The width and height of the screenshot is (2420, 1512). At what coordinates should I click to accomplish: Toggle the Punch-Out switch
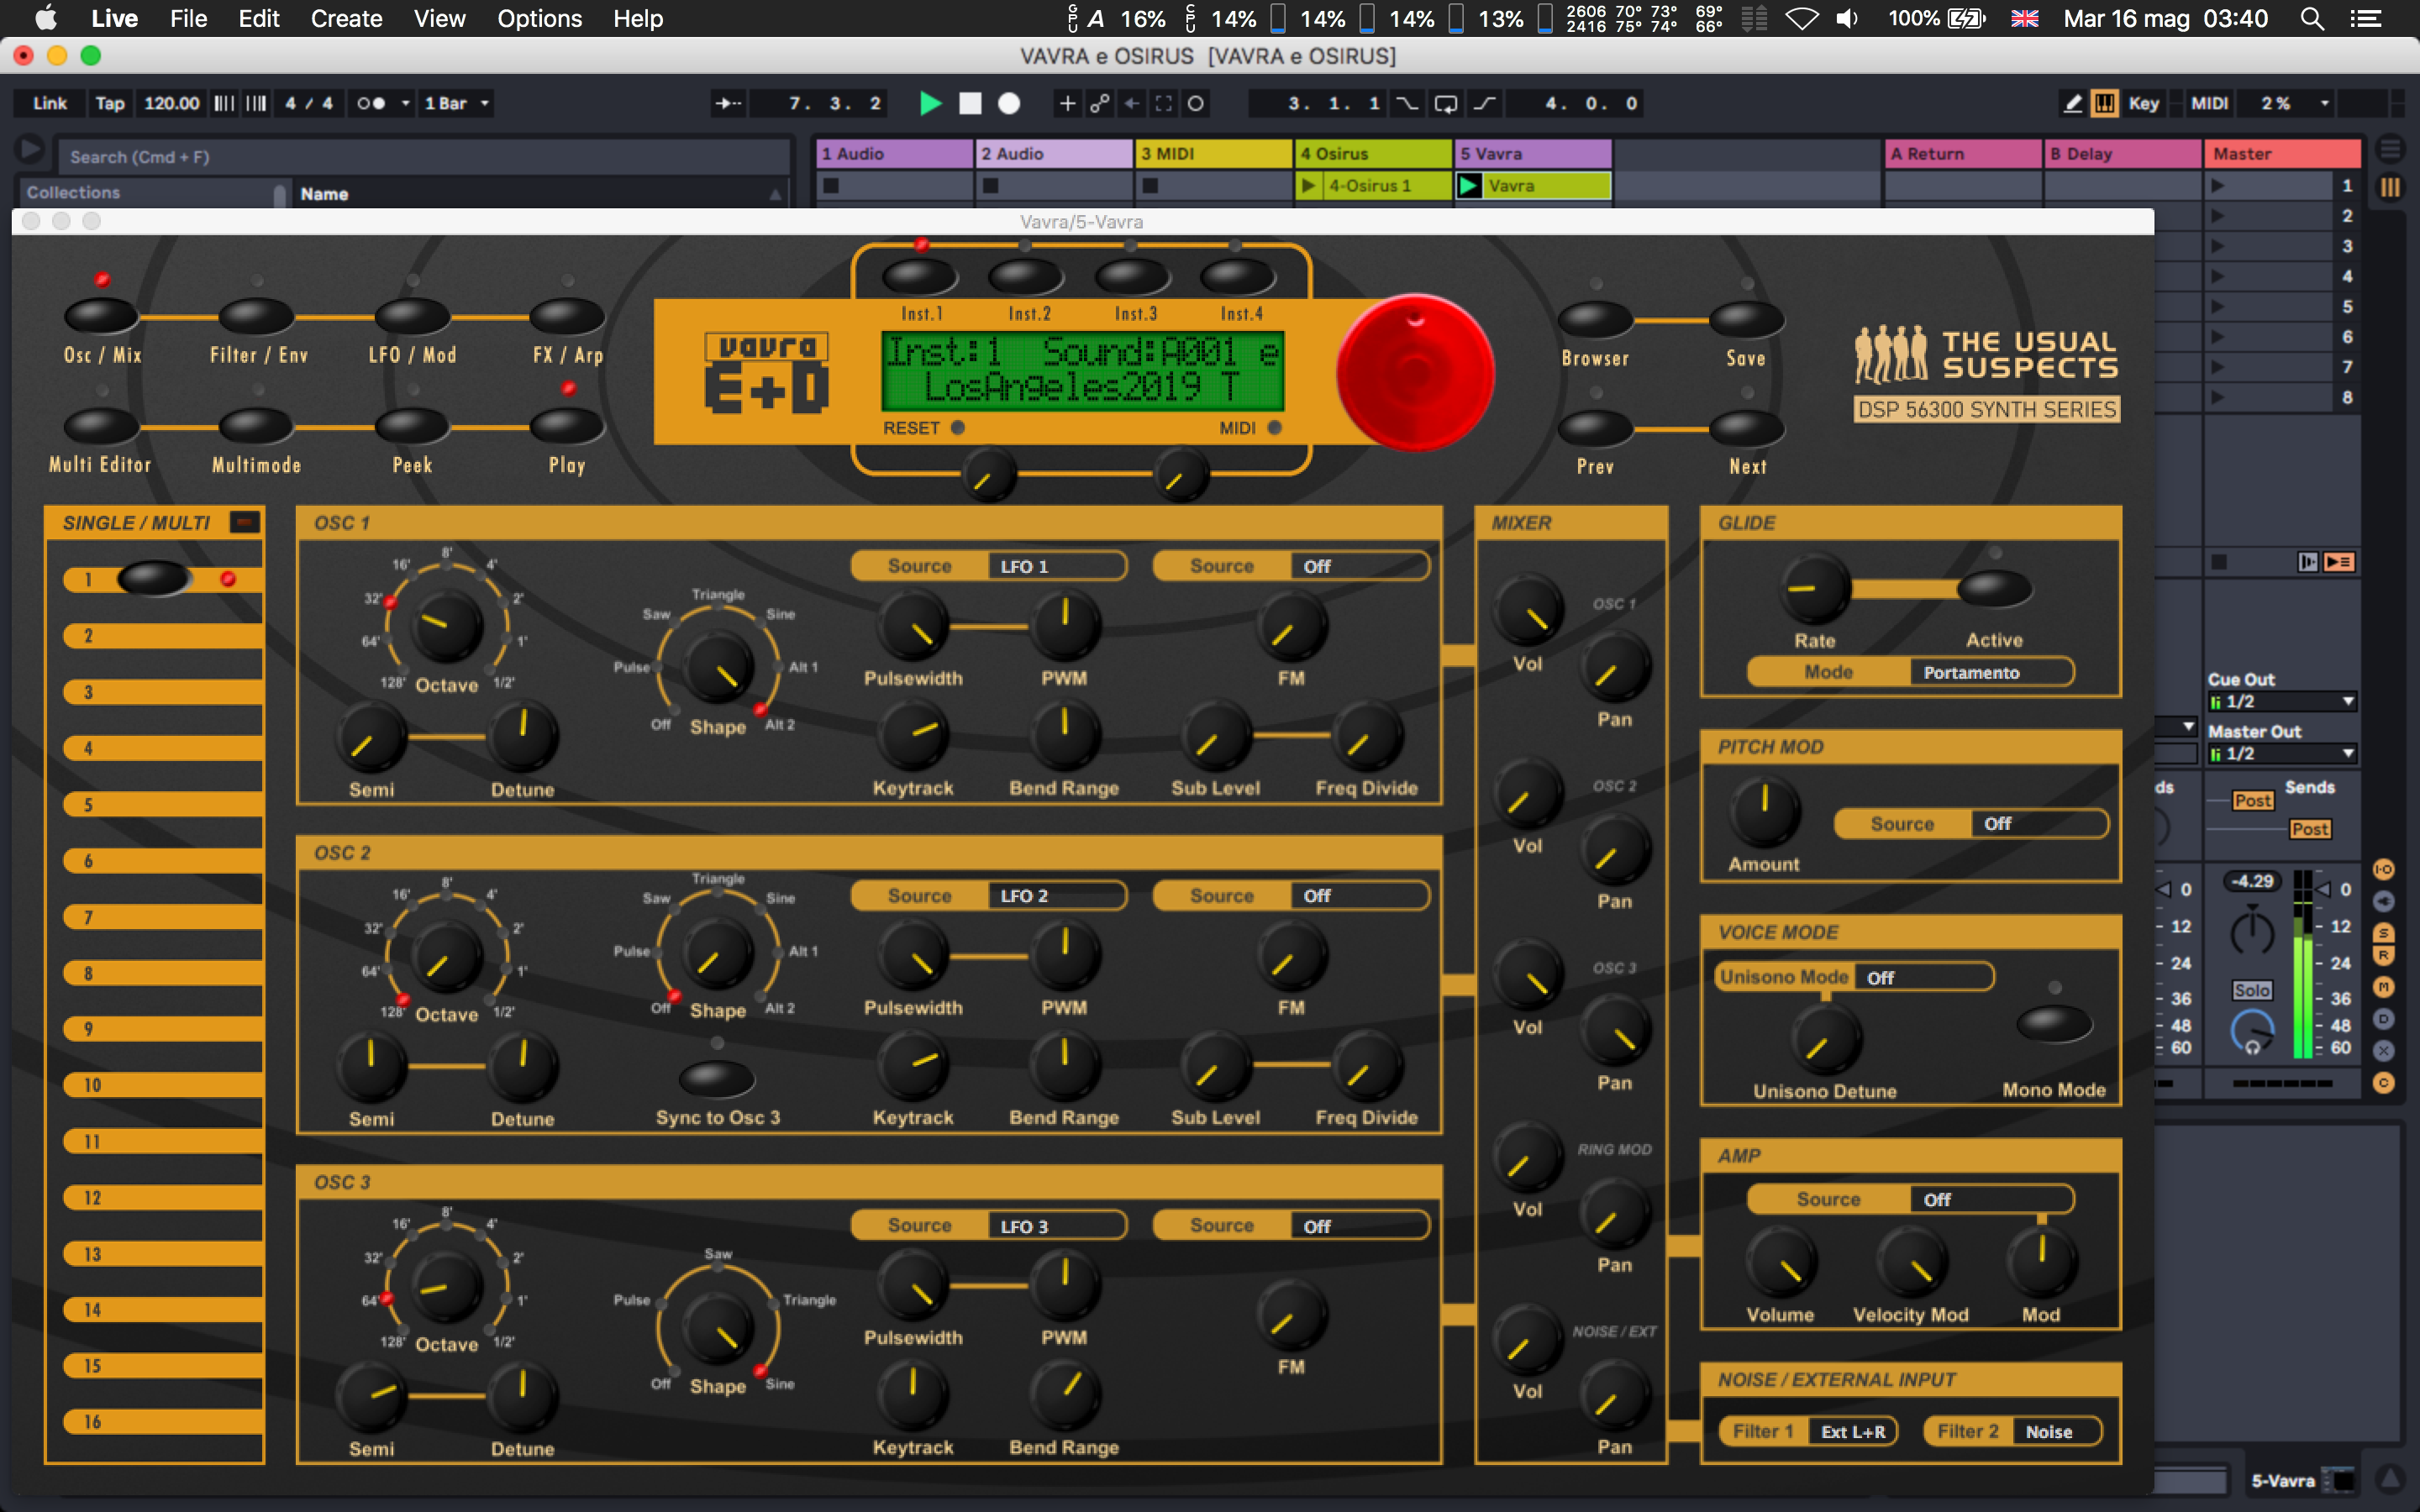(1485, 103)
